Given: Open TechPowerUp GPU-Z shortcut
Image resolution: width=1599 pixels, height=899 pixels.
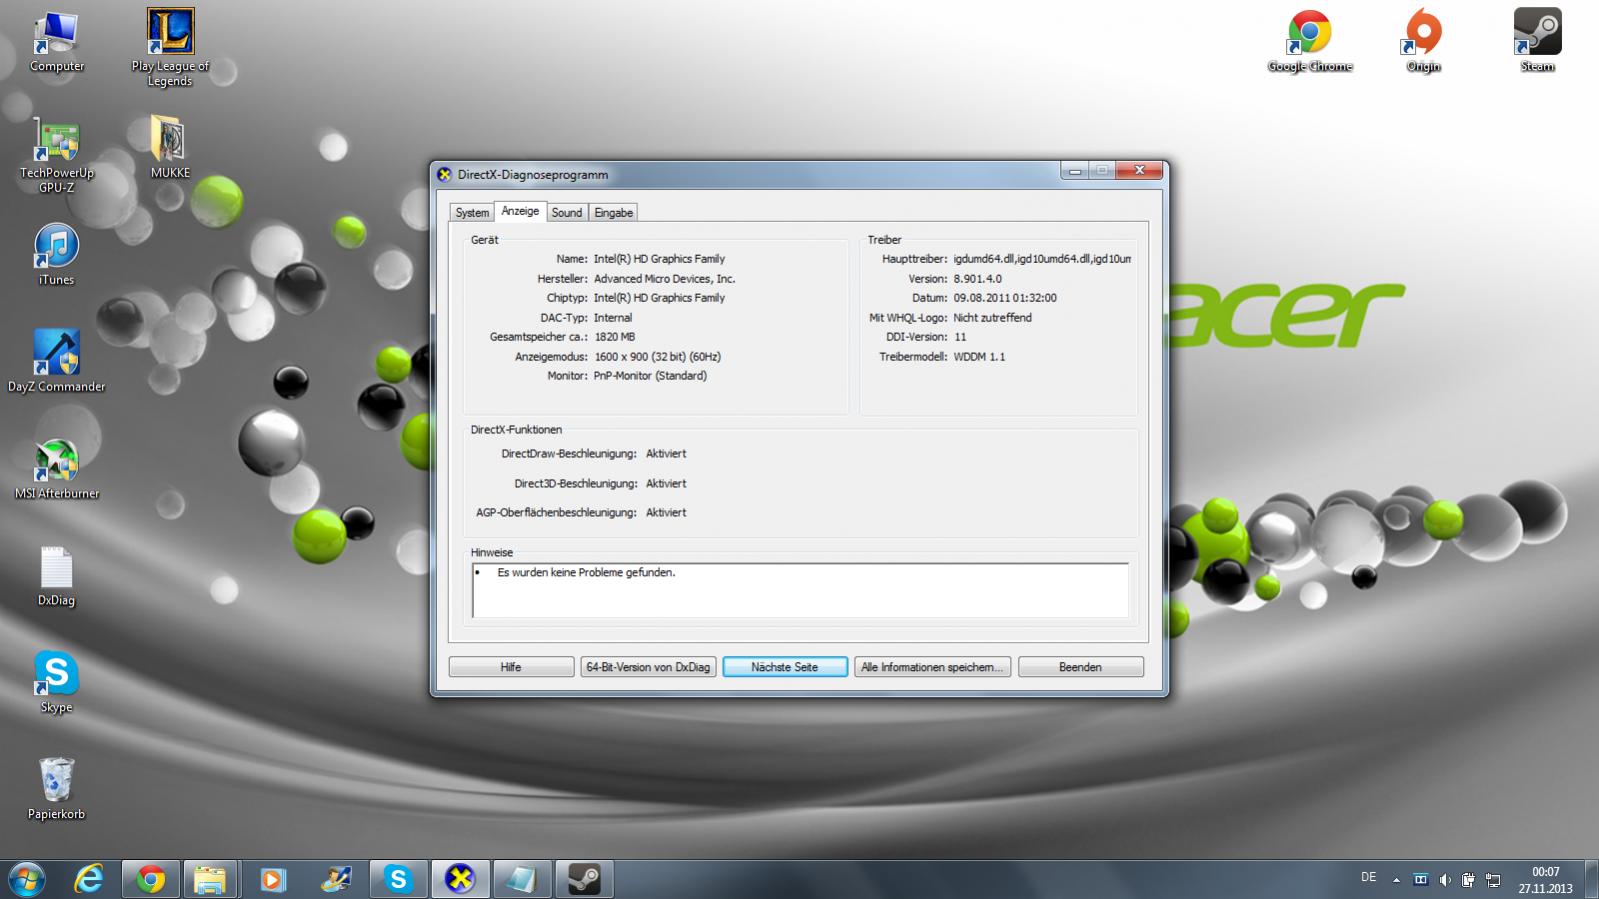Looking at the screenshot, I should tap(56, 155).
